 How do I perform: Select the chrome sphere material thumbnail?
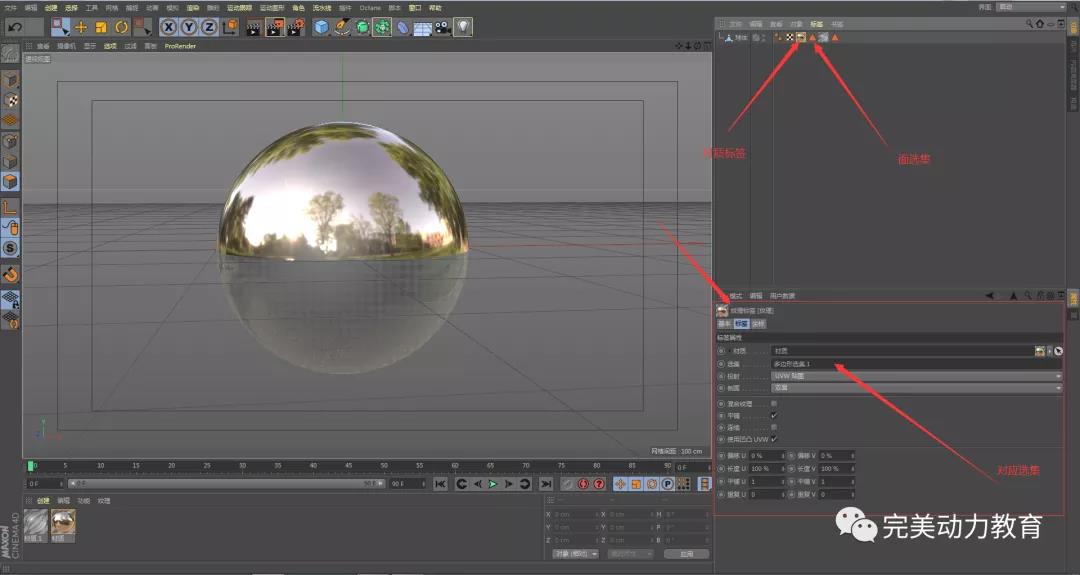coord(63,521)
